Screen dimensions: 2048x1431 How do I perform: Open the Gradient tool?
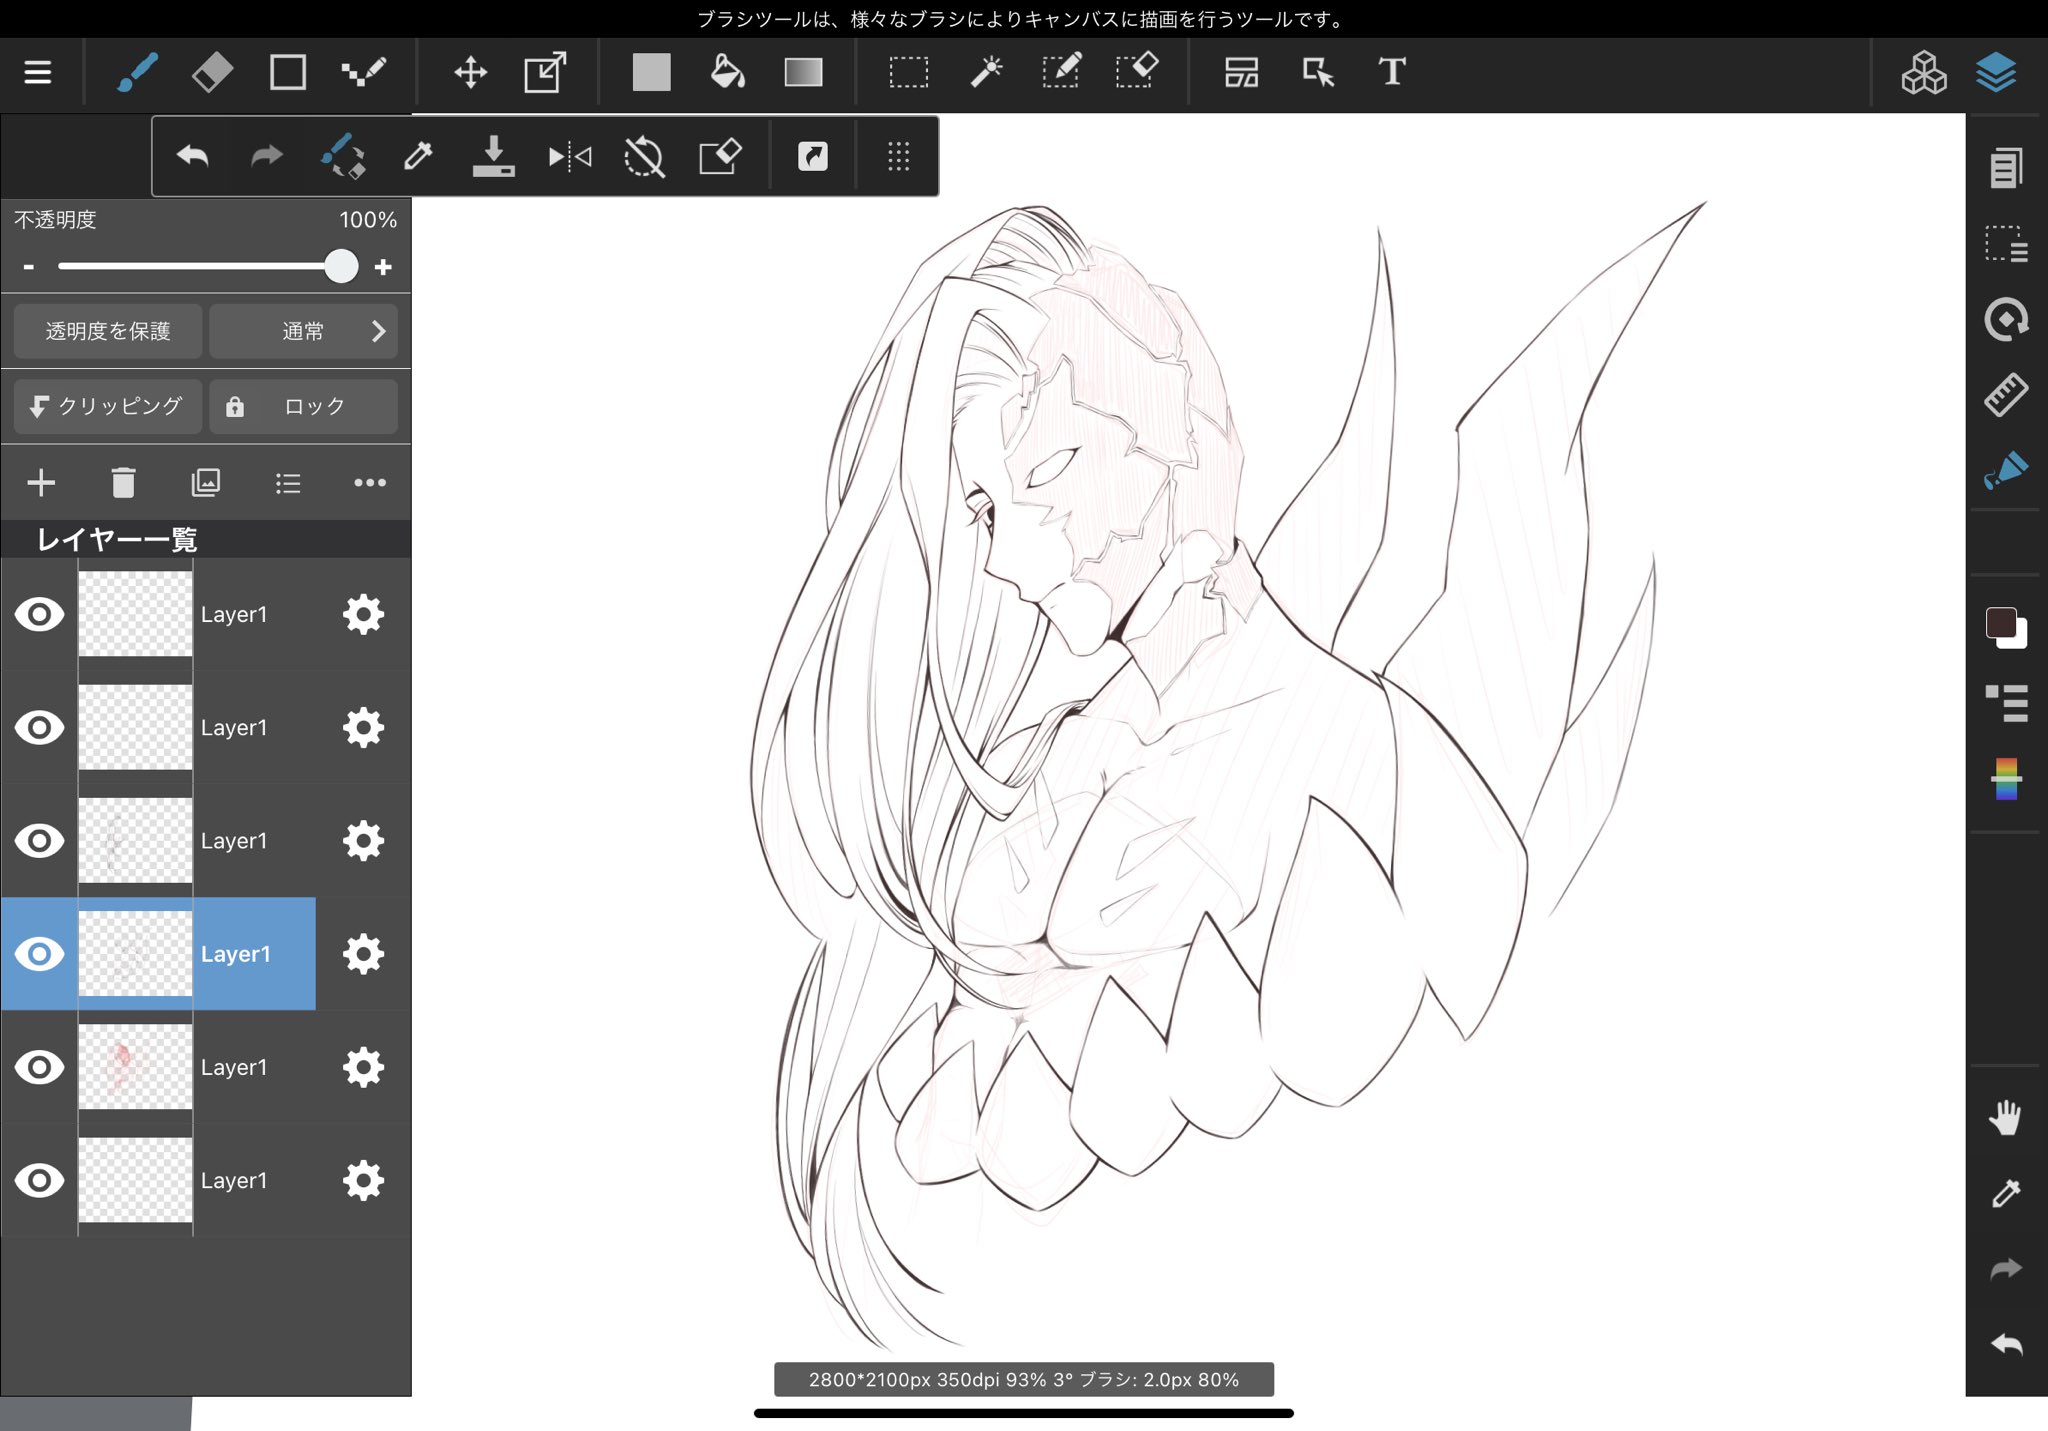(803, 72)
